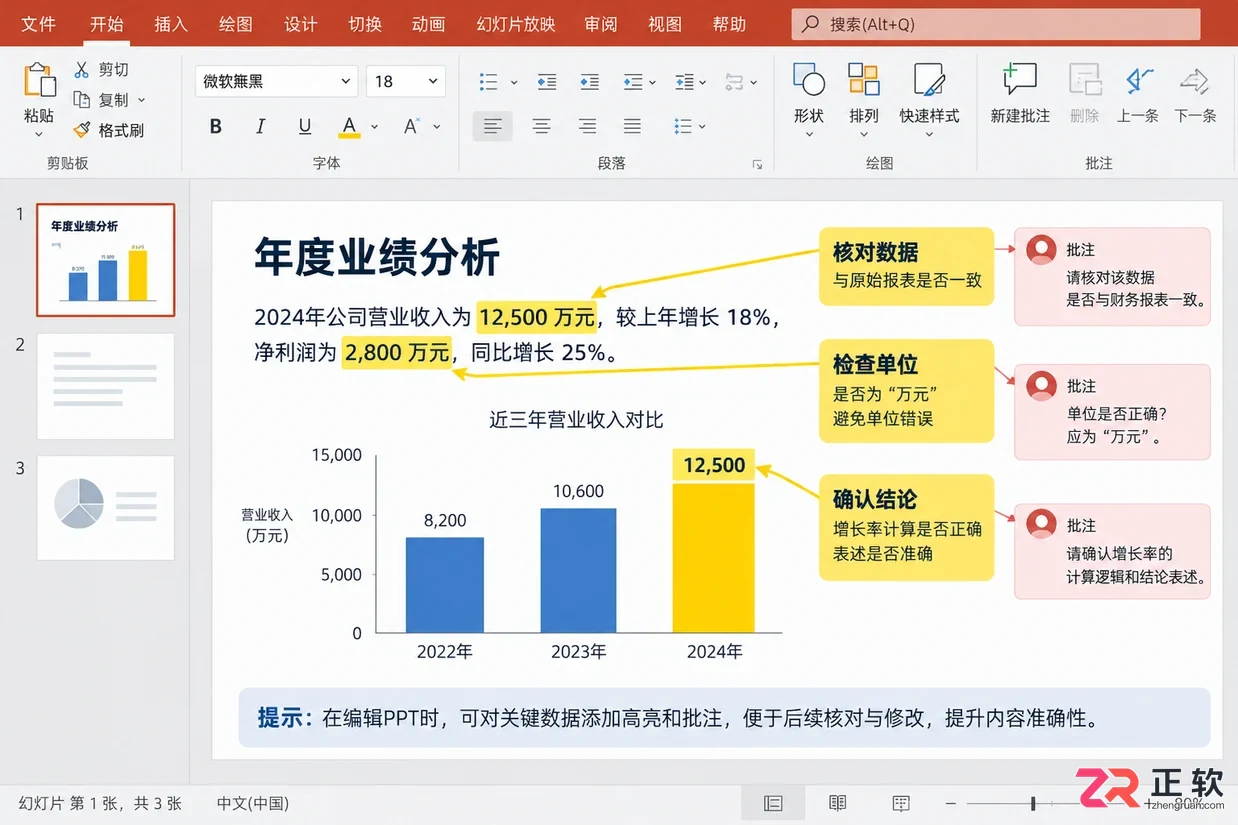Click the 粘贴 (Paste) clipboard icon
This screenshot has width=1238, height=825.
point(39,82)
